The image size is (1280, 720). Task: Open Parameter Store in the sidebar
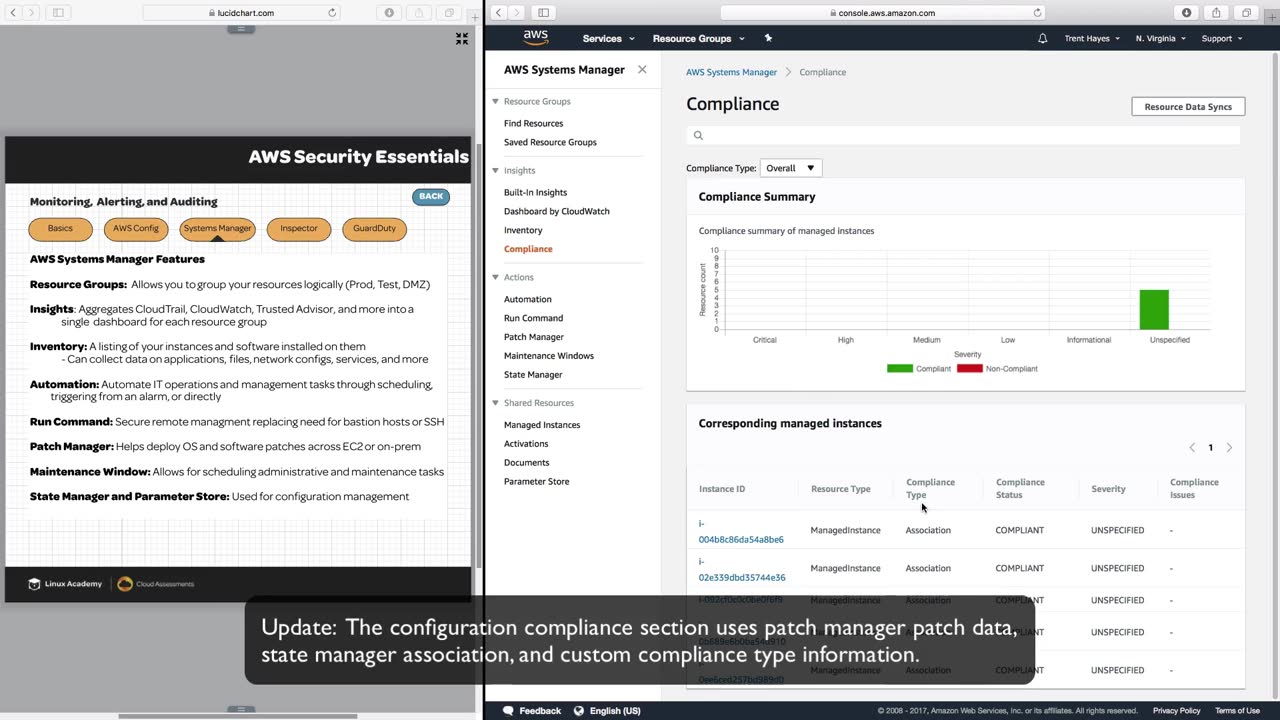536,482
